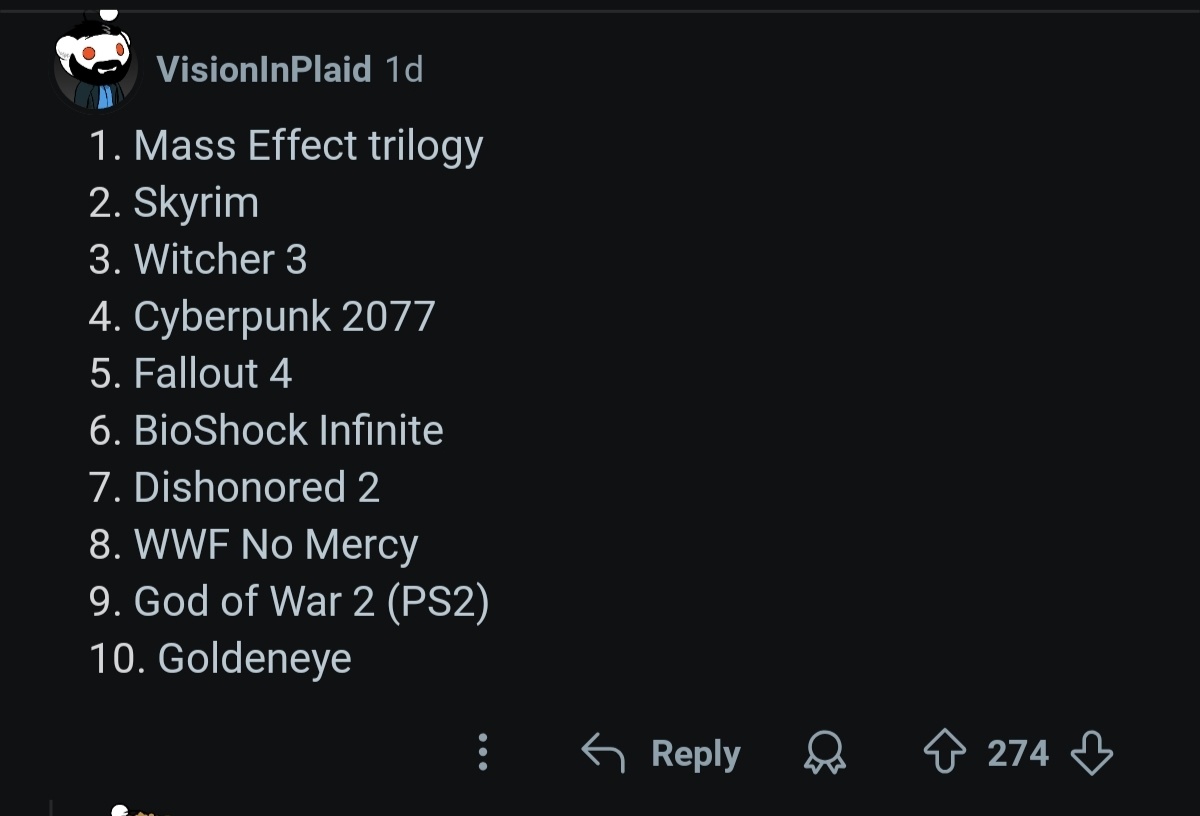Give an award to this comment
Image resolution: width=1200 pixels, height=816 pixels.
(825, 753)
